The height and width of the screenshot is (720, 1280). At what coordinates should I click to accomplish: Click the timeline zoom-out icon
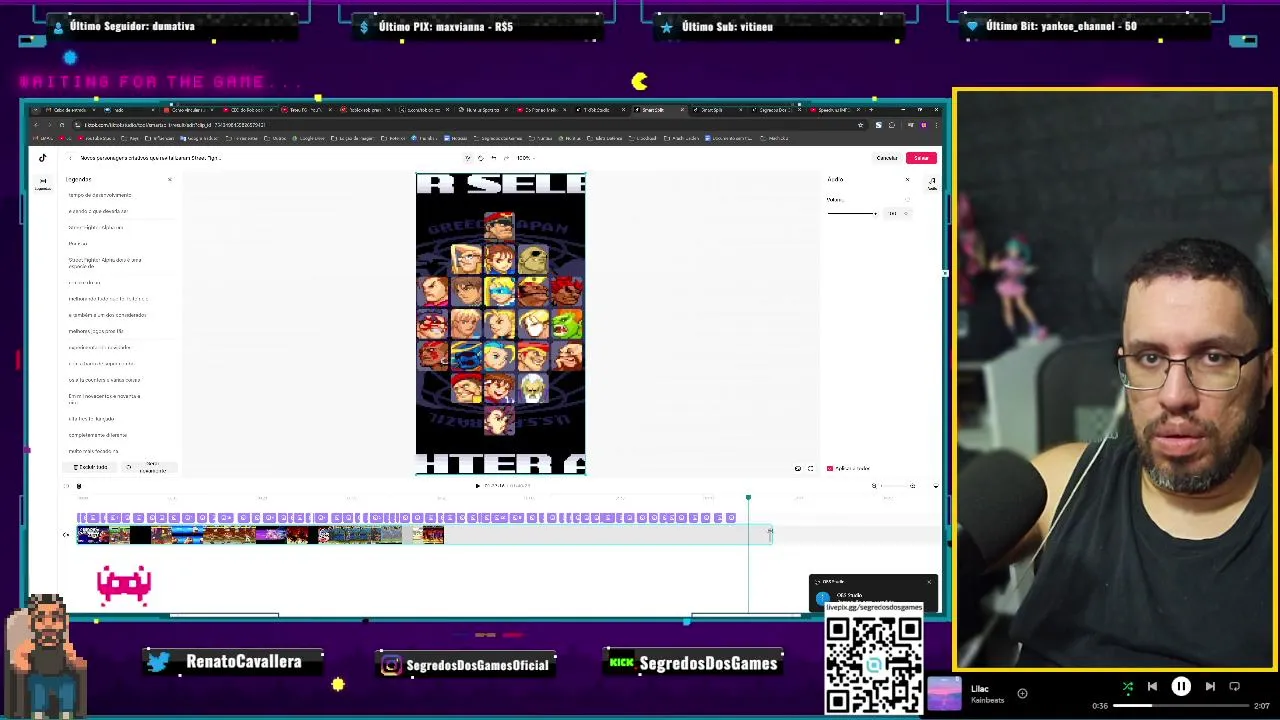tap(874, 486)
